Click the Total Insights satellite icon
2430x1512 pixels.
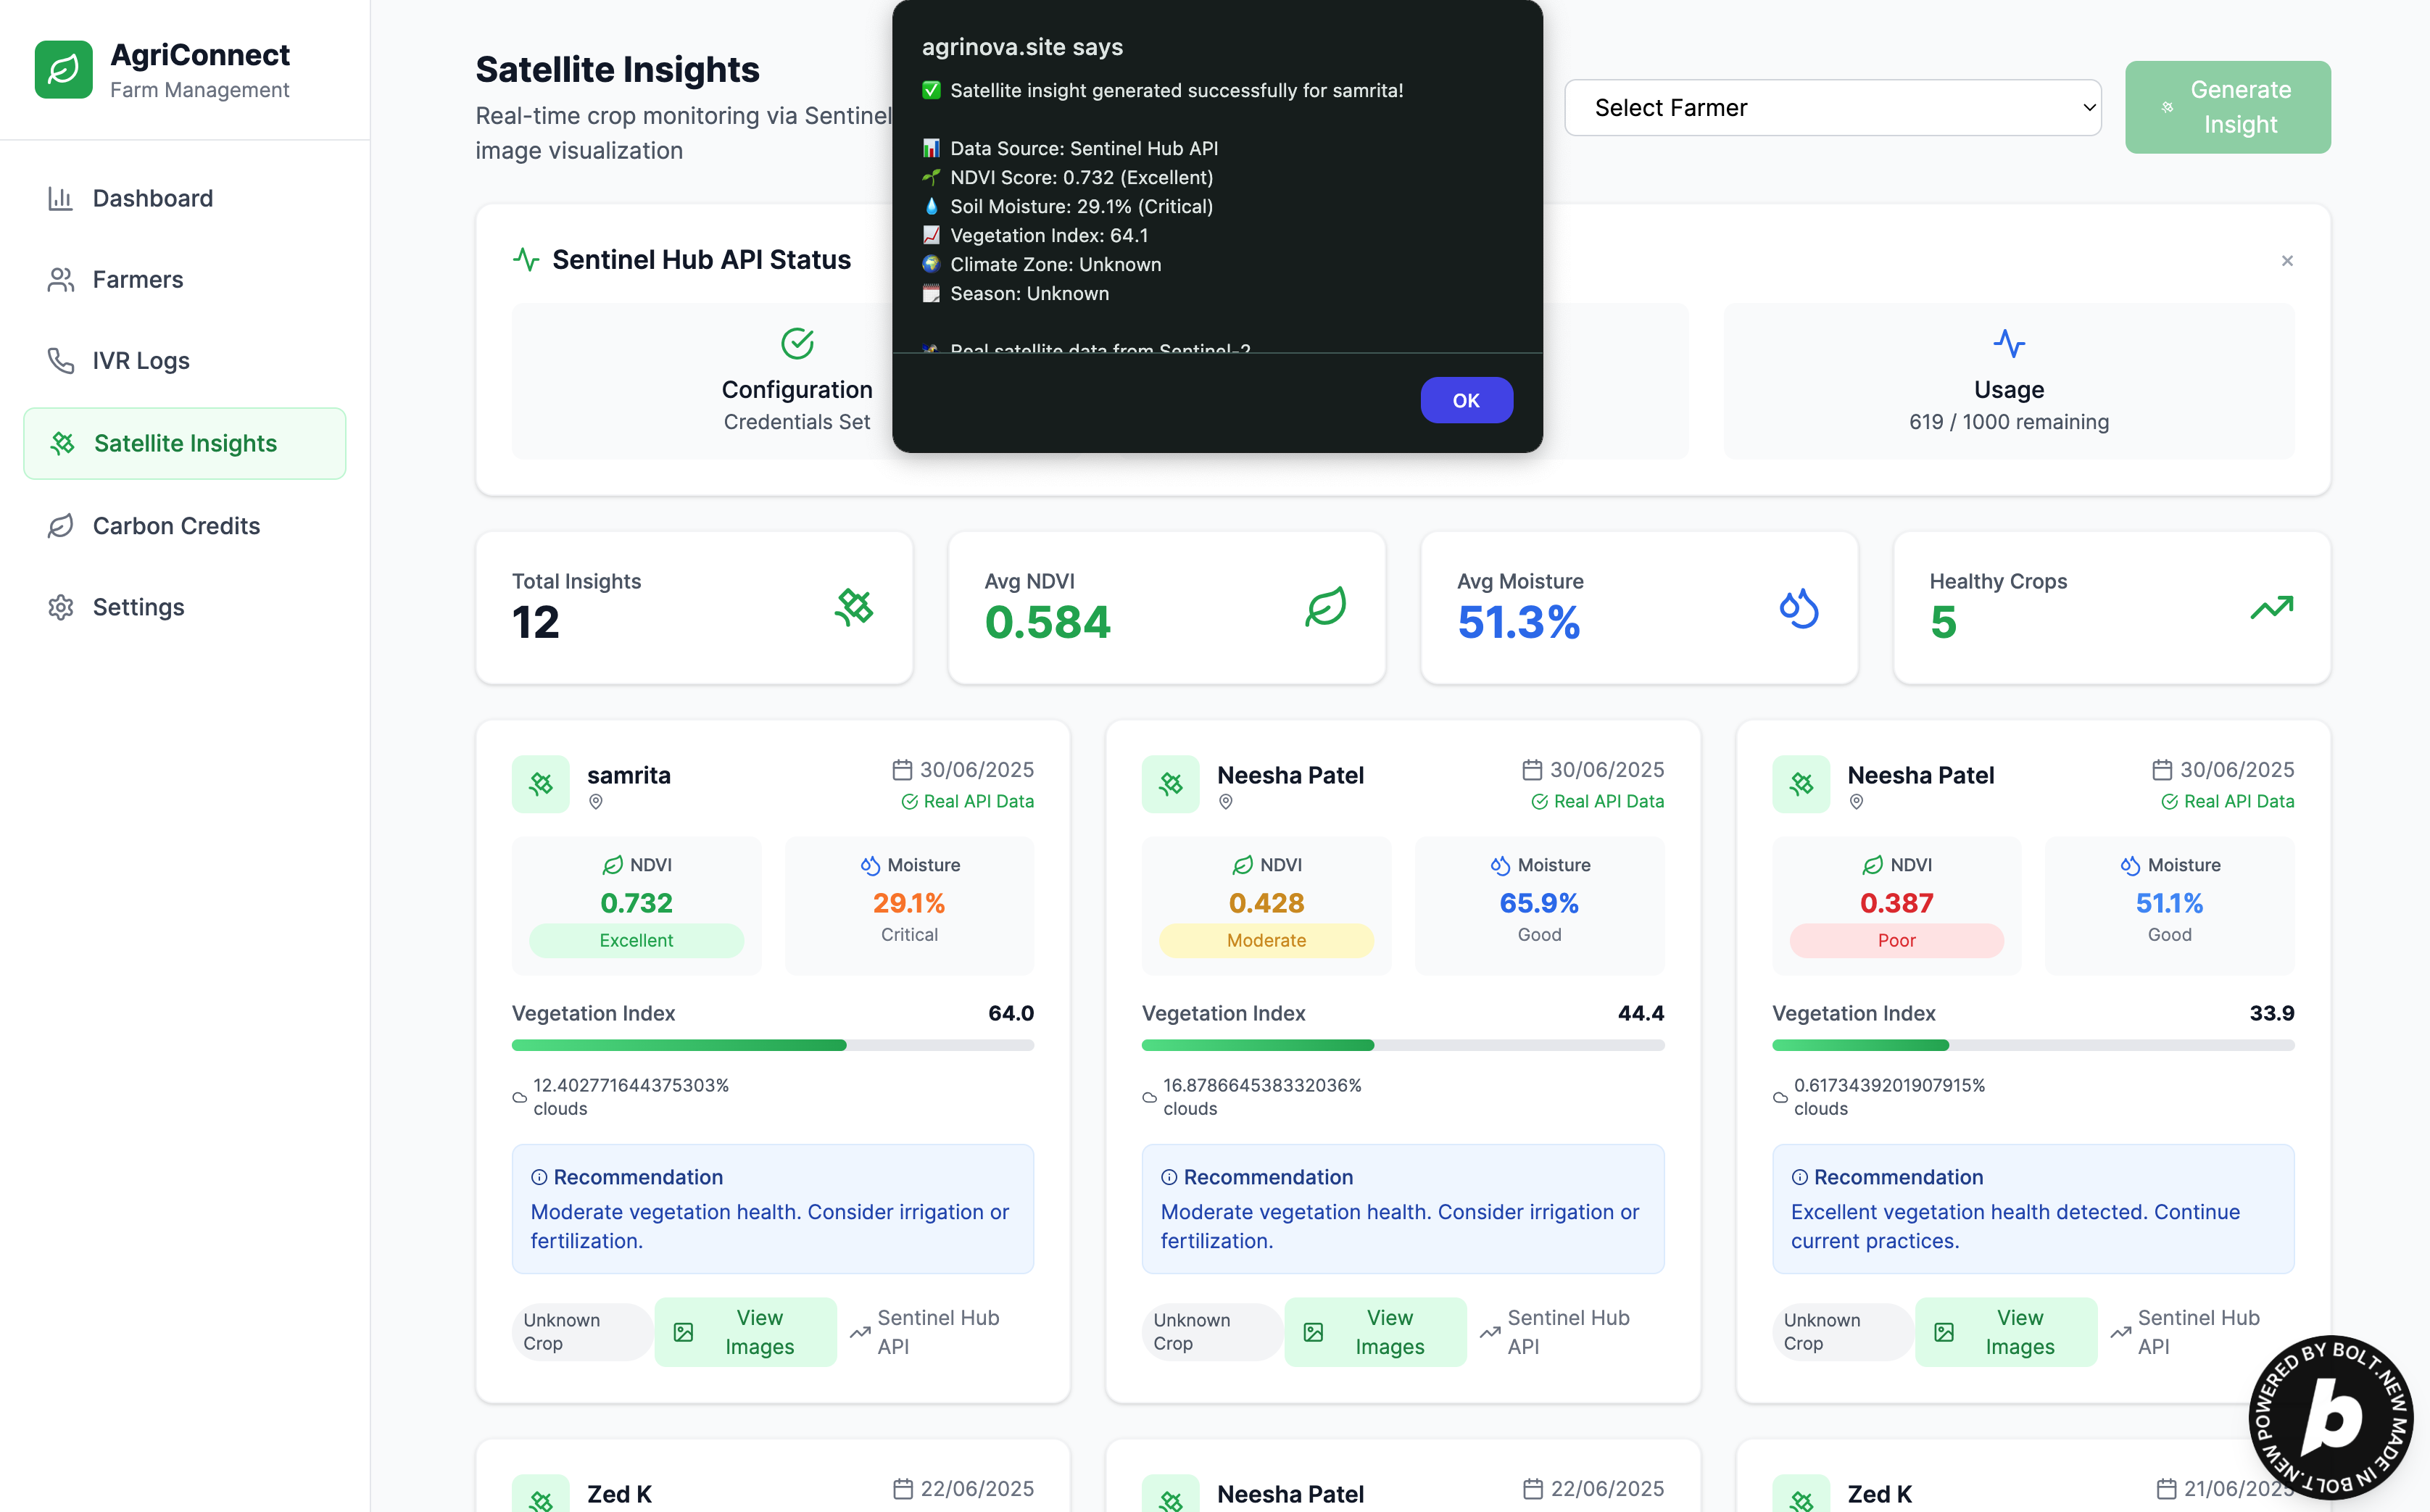point(854,607)
